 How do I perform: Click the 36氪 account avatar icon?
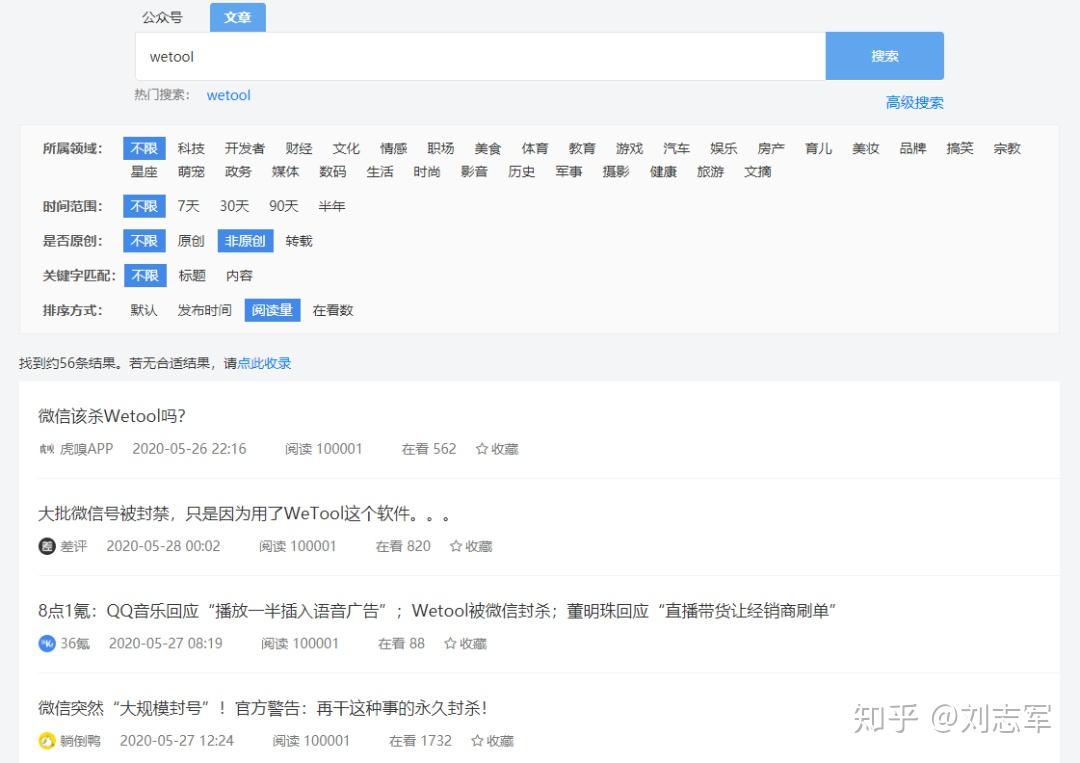point(46,643)
